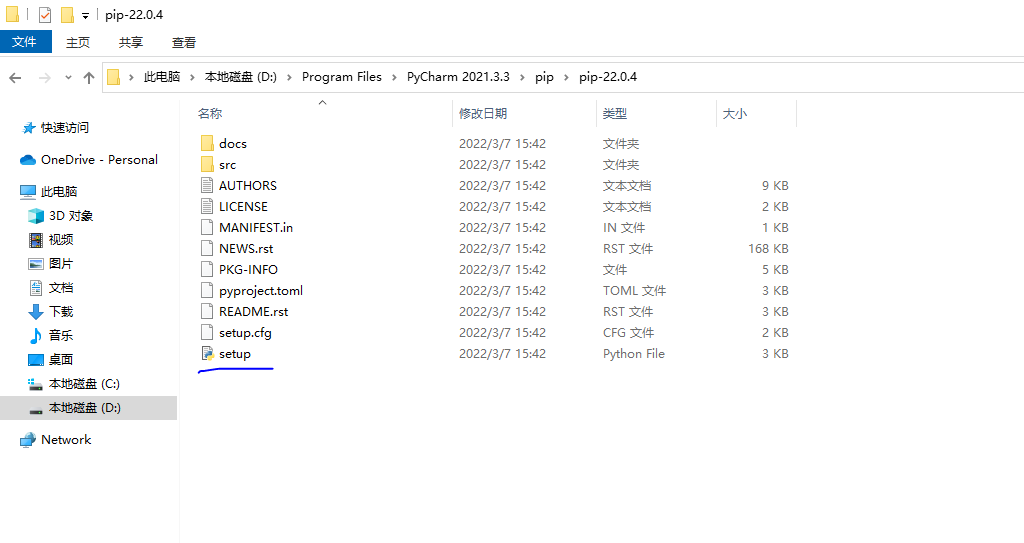
Task: Click the Python File type label
Action: pyautogui.click(x=633, y=354)
